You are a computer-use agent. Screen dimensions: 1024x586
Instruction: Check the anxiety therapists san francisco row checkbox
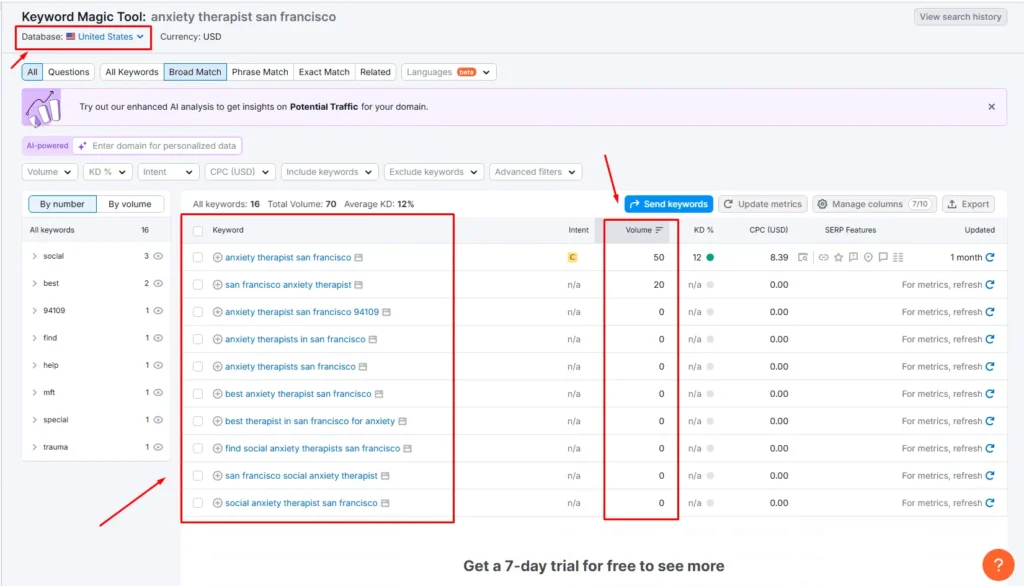pos(198,366)
